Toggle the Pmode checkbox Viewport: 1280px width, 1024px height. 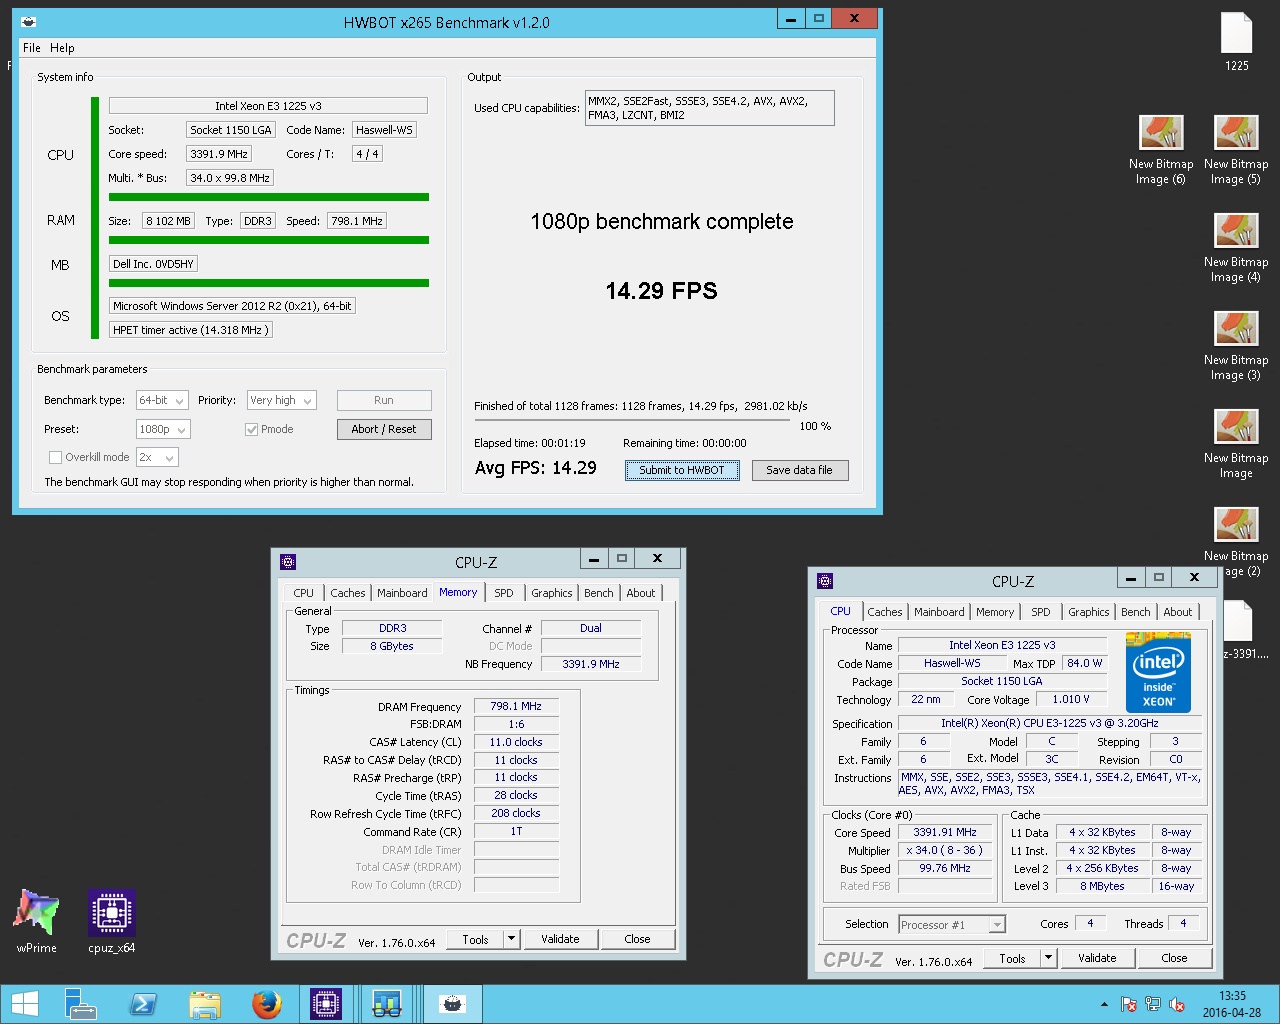(252, 429)
